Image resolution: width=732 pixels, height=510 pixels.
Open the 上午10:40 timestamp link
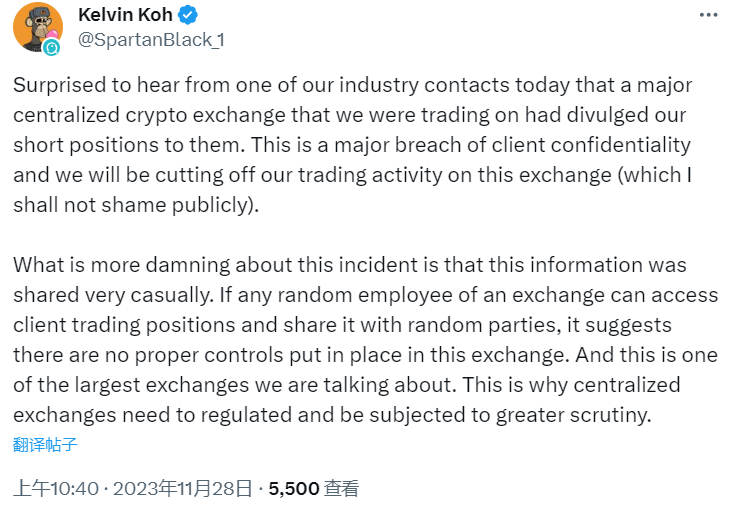pyautogui.click(x=56, y=489)
